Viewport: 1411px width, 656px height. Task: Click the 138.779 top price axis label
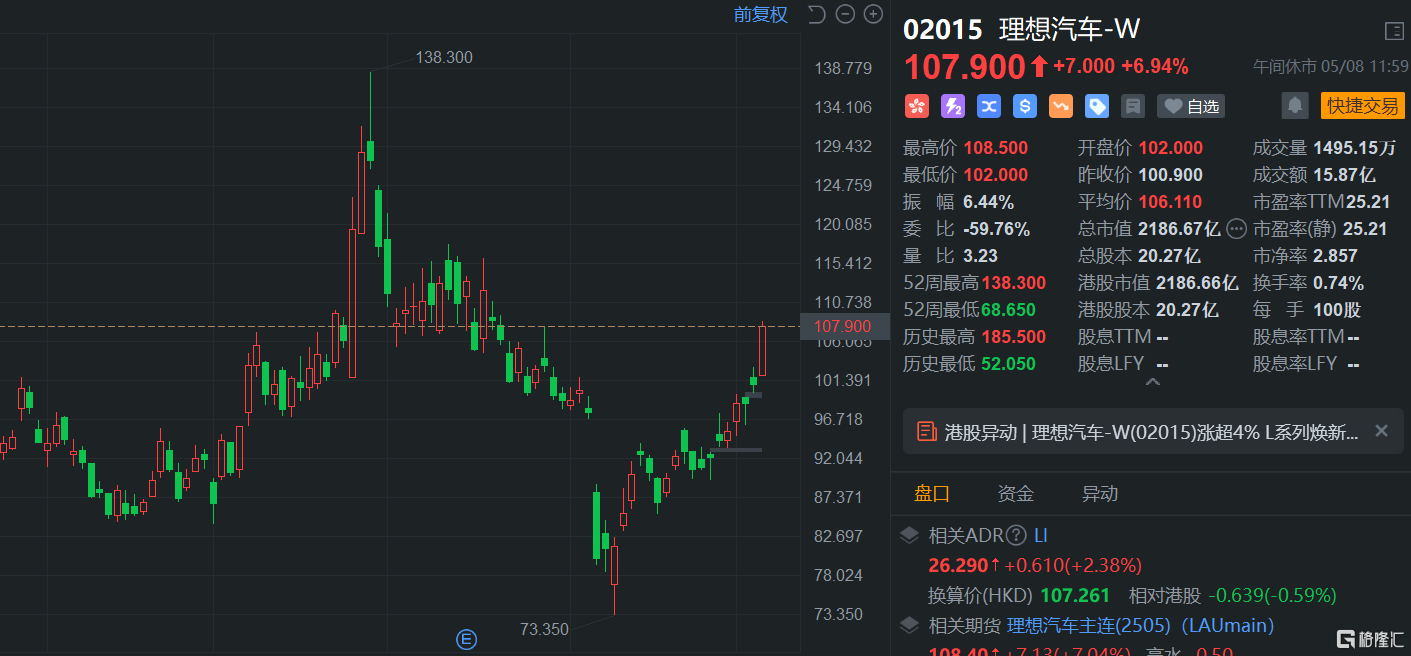(844, 68)
